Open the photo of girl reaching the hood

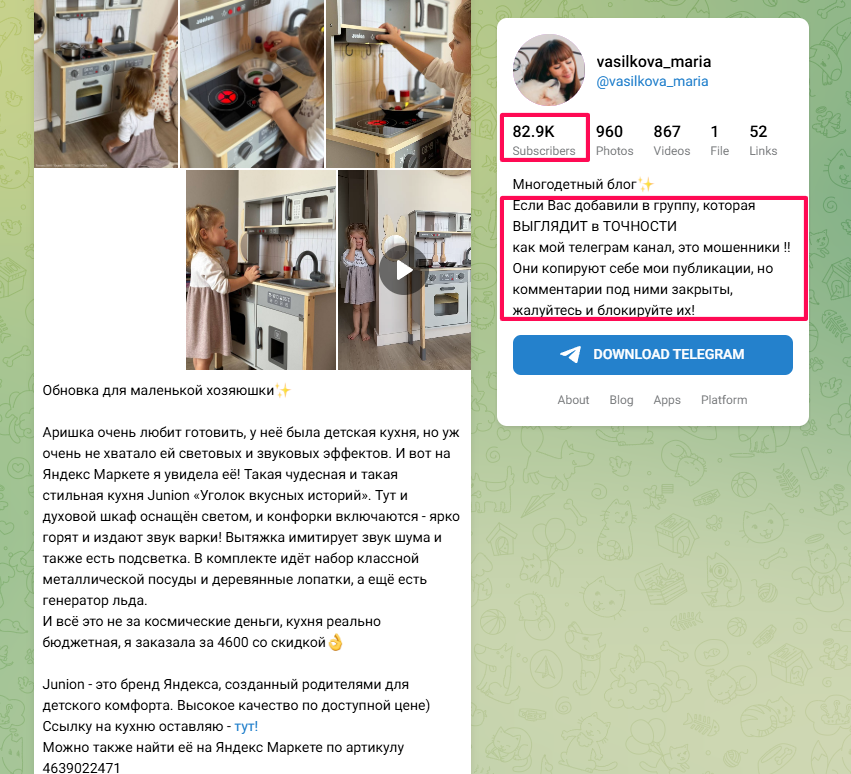(x=398, y=84)
